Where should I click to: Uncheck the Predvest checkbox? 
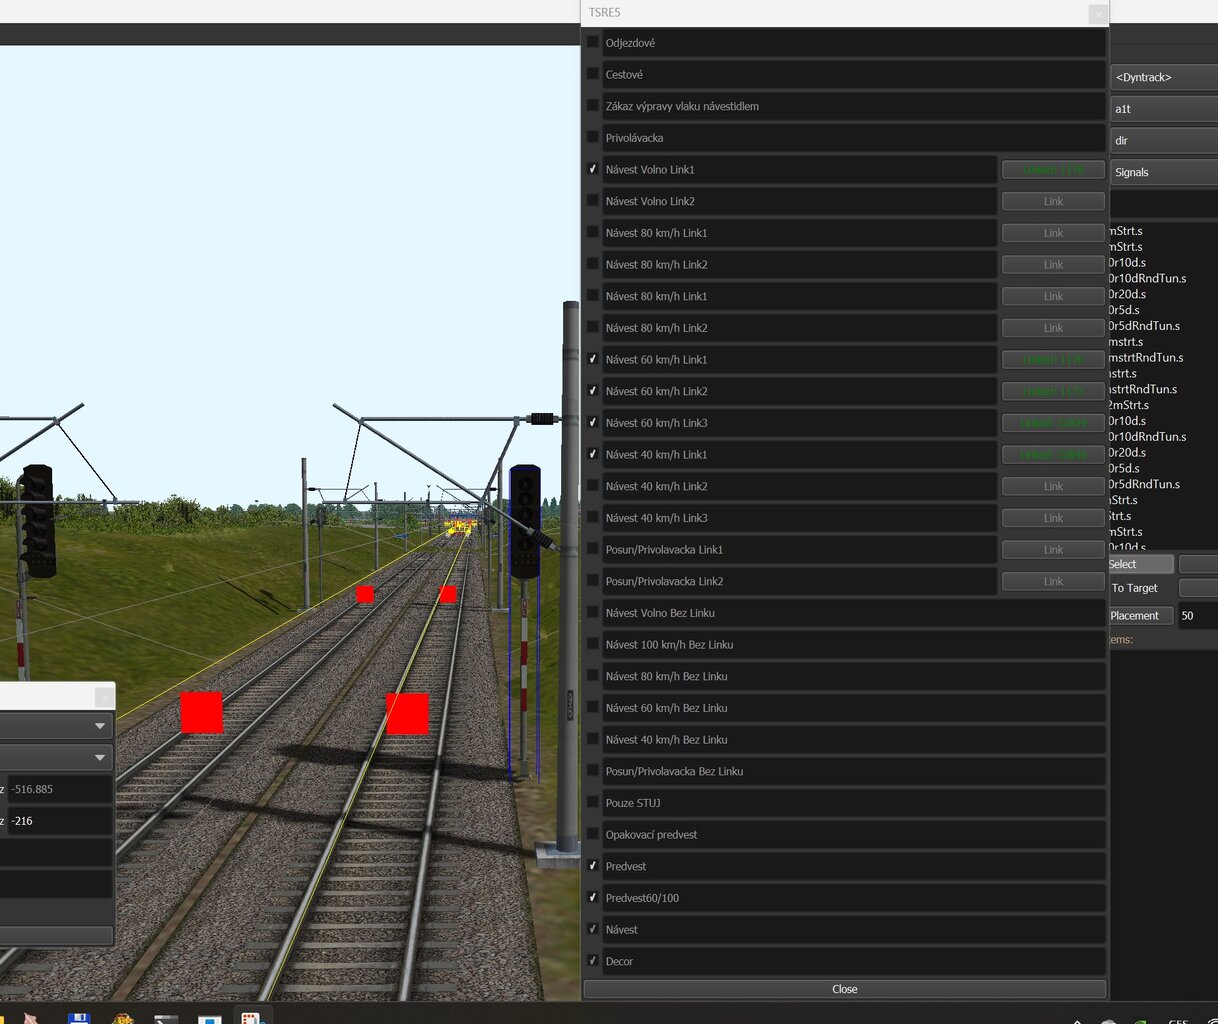[x=593, y=866]
